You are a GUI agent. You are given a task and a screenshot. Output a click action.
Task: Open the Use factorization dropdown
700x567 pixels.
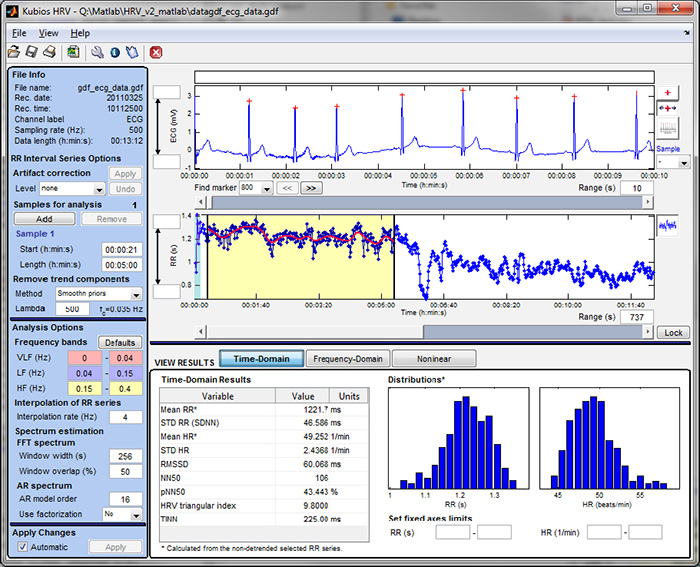(x=121, y=513)
